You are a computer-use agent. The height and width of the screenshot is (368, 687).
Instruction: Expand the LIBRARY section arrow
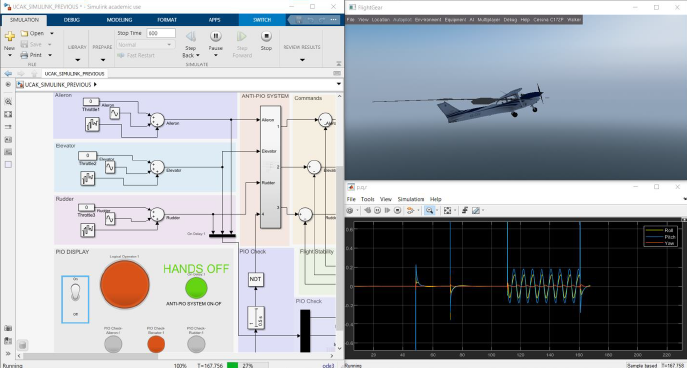78,60
